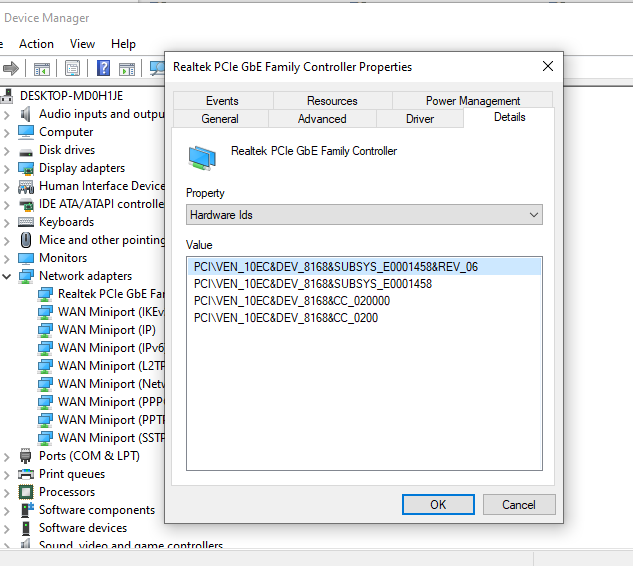Screen dimensions: 633x566
Task: Switch to the Resources tab
Action: pos(332,101)
